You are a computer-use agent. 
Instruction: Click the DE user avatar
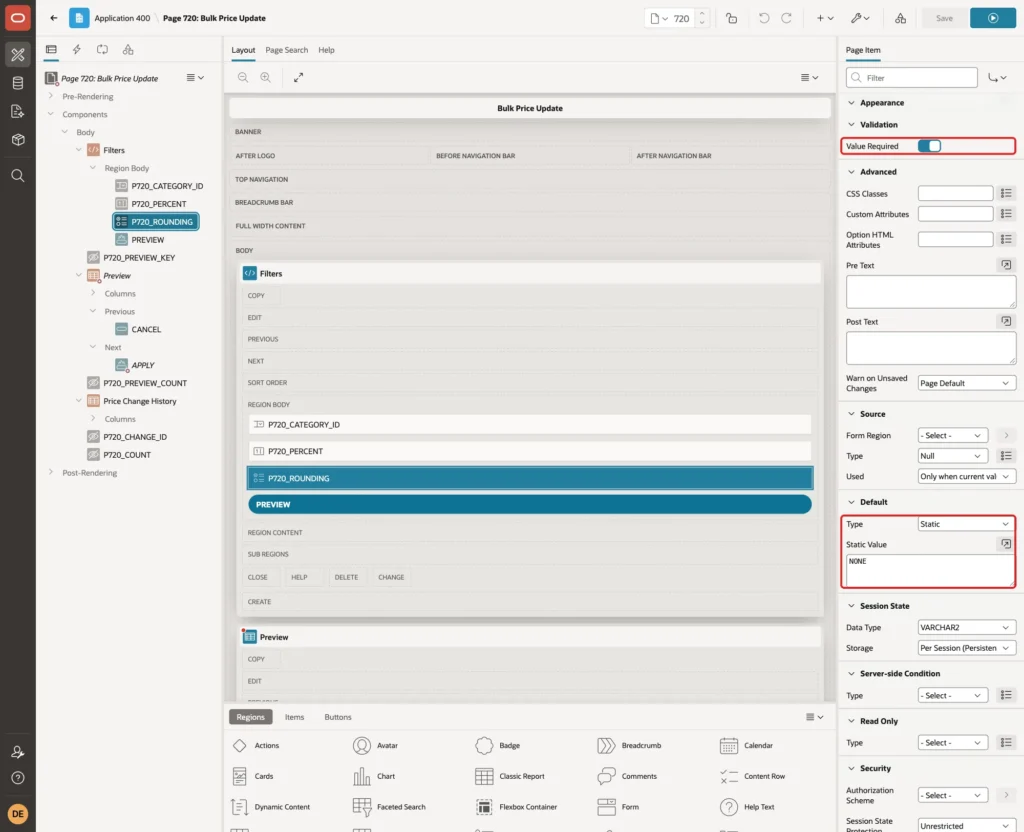[18, 814]
